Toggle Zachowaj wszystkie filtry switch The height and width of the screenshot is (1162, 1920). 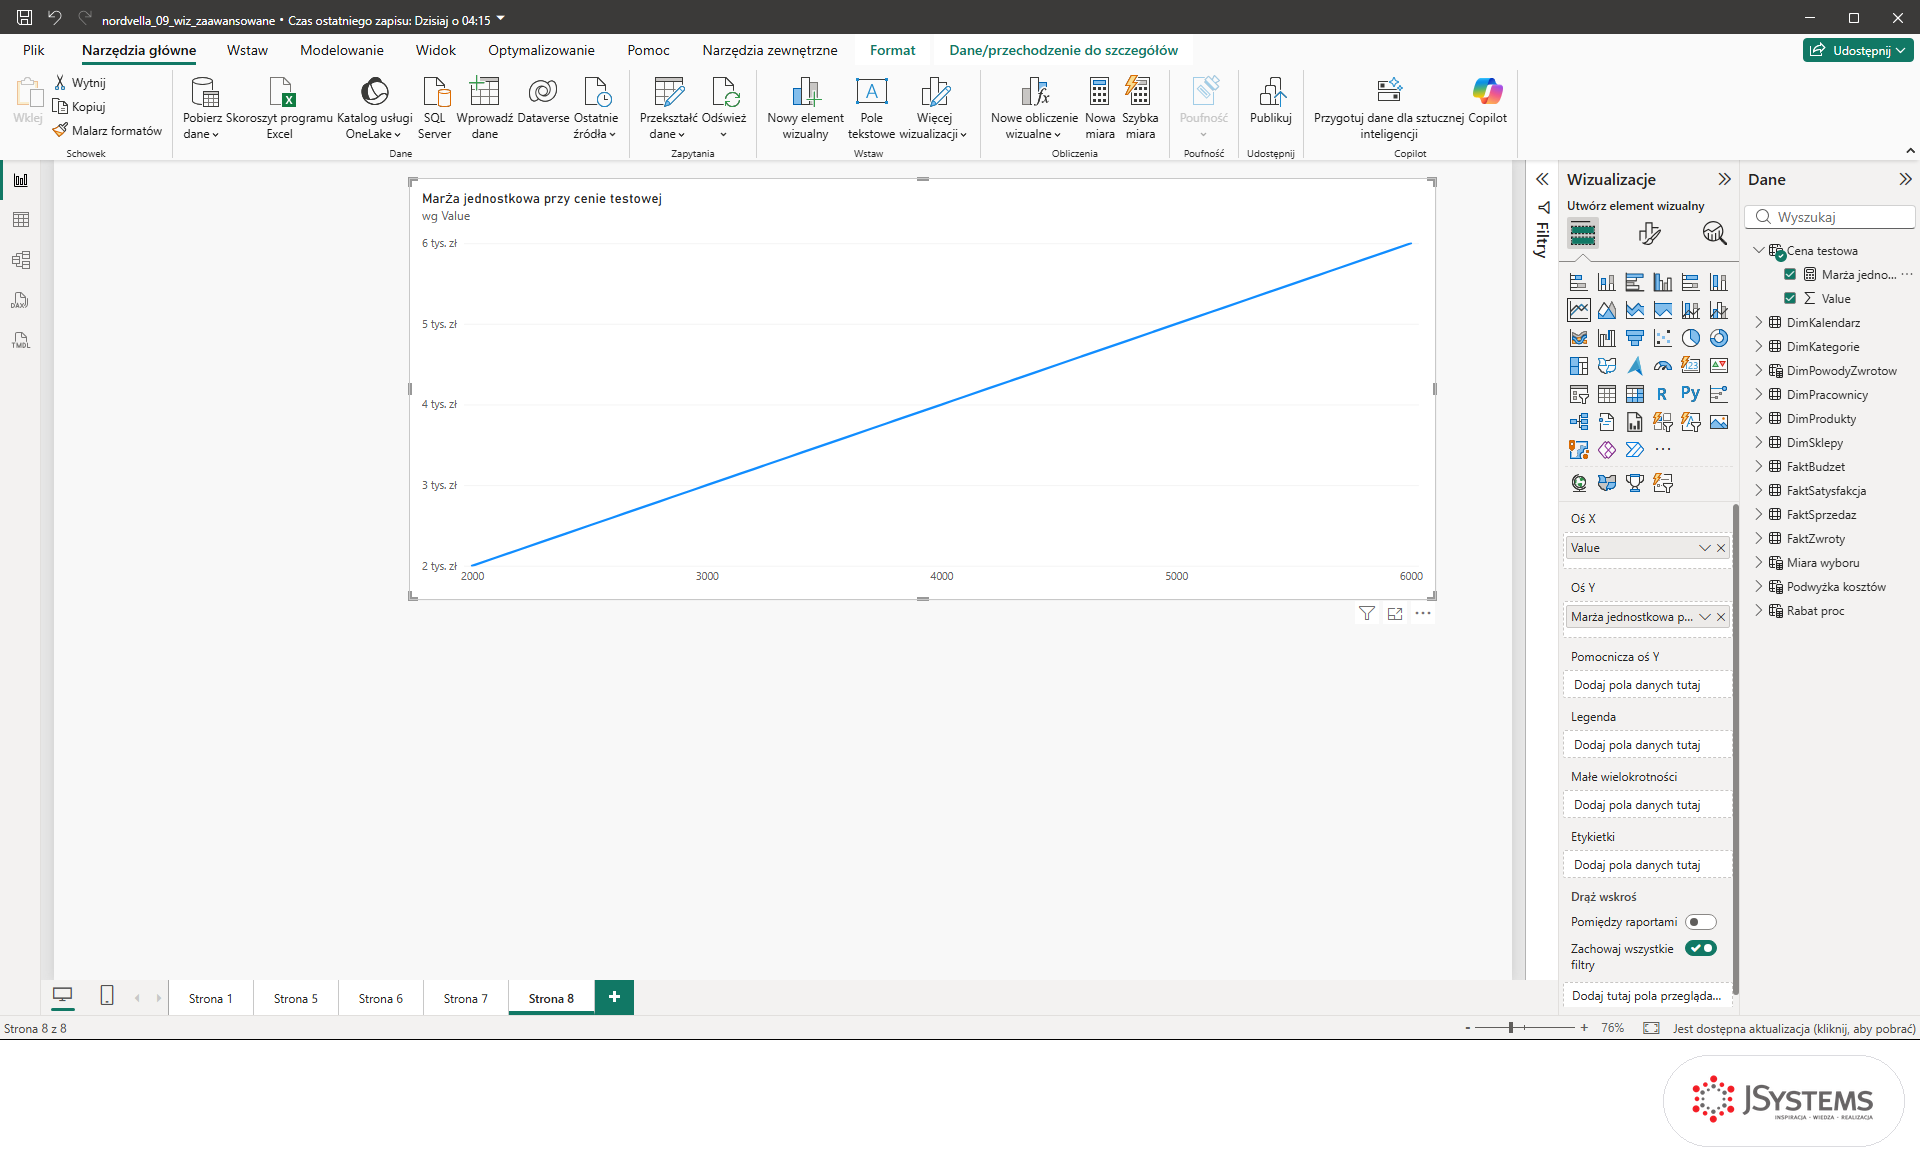[1700, 948]
